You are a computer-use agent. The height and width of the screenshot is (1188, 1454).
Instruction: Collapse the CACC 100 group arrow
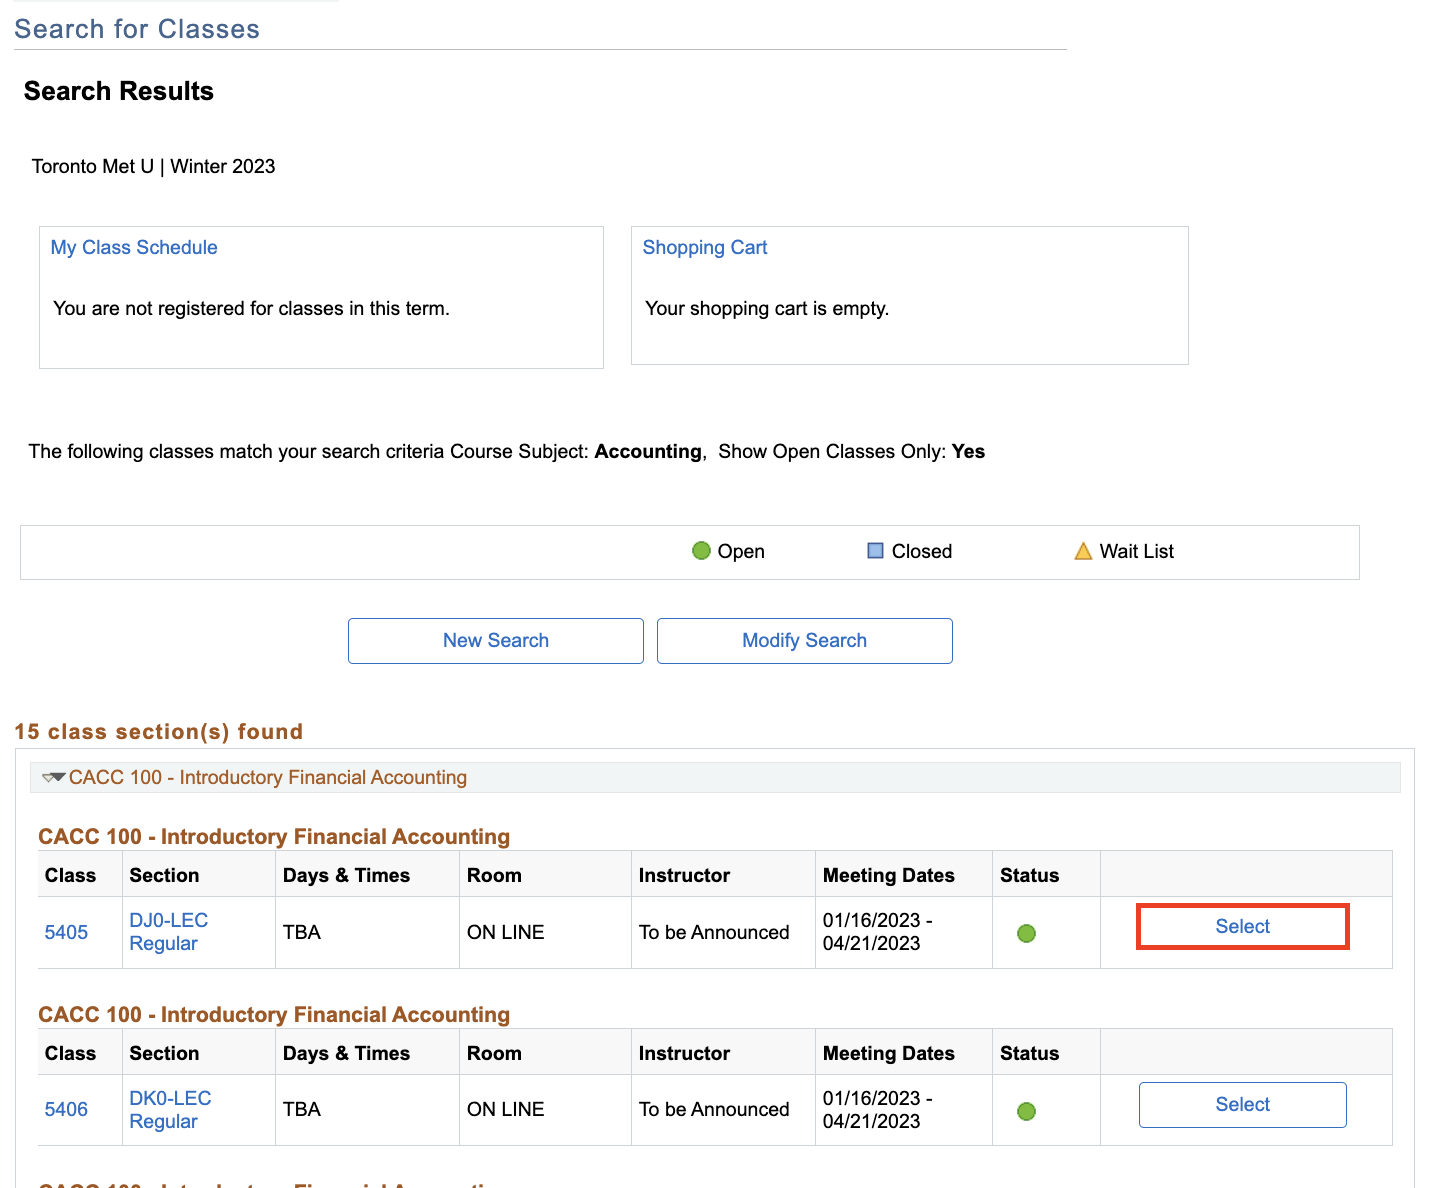pyautogui.click(x=54, y=777)
